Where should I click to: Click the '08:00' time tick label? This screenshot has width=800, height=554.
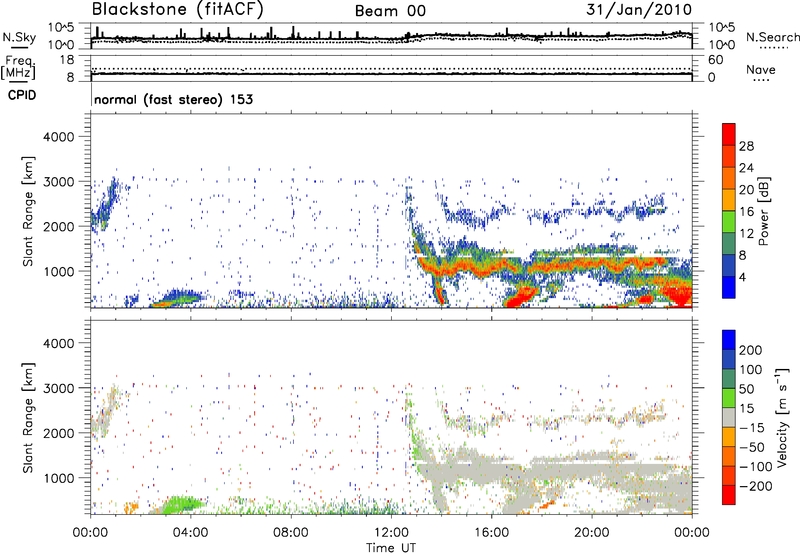[x=290, y=533]
